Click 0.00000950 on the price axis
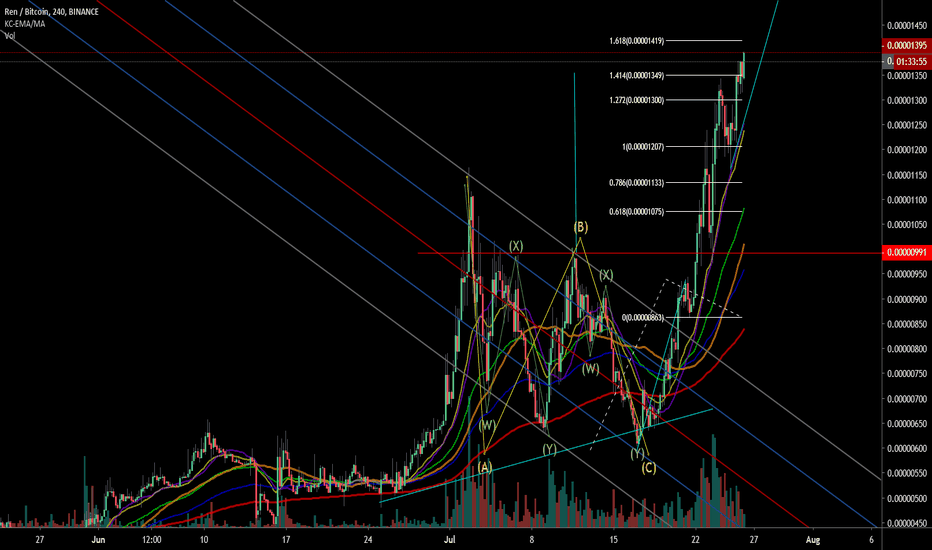 [906, 274]
